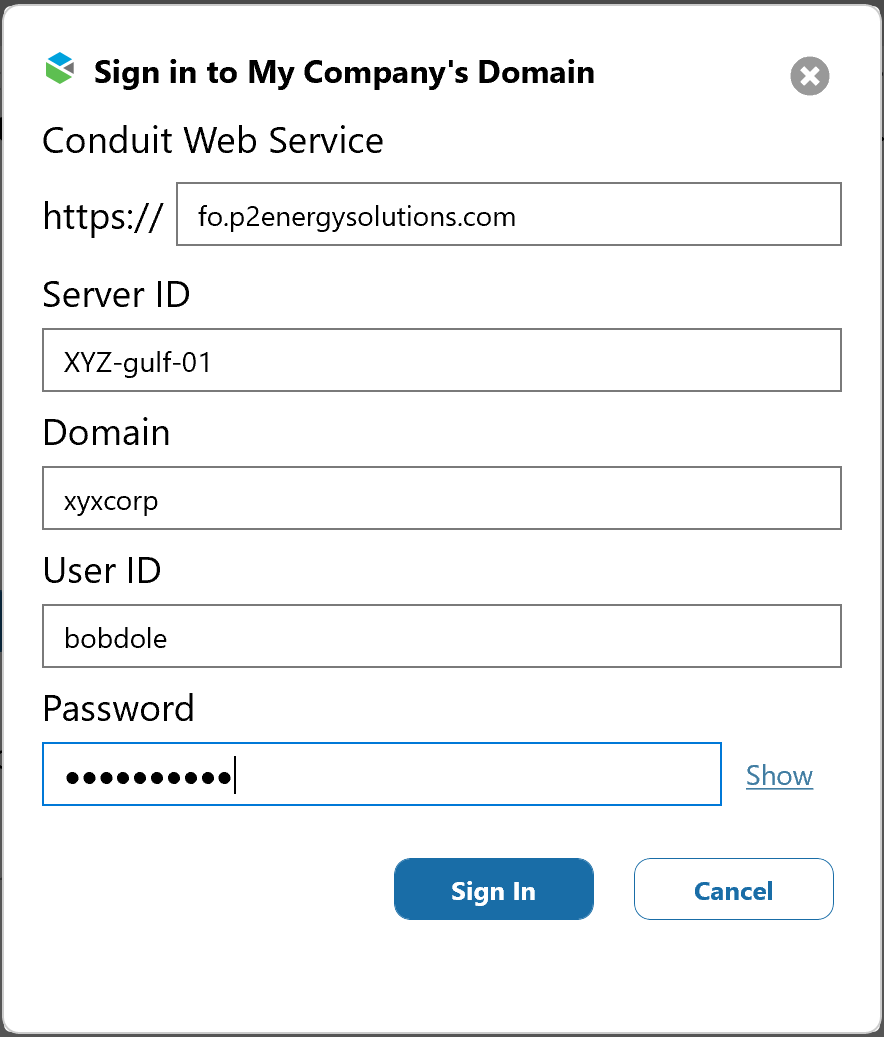Close the sign-in dialog with X icon
884x1037 pixels.
coord(810,76)
